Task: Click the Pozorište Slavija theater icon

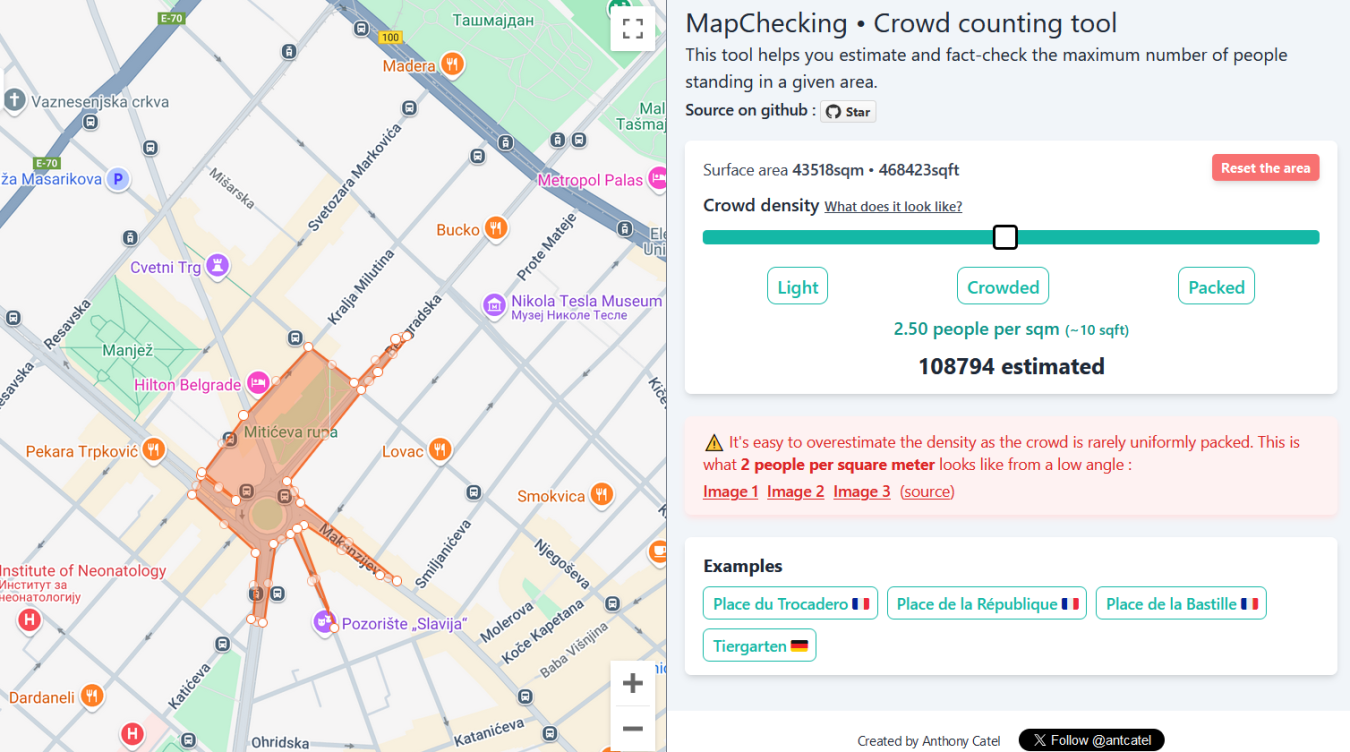Action: tap(324, 622)
